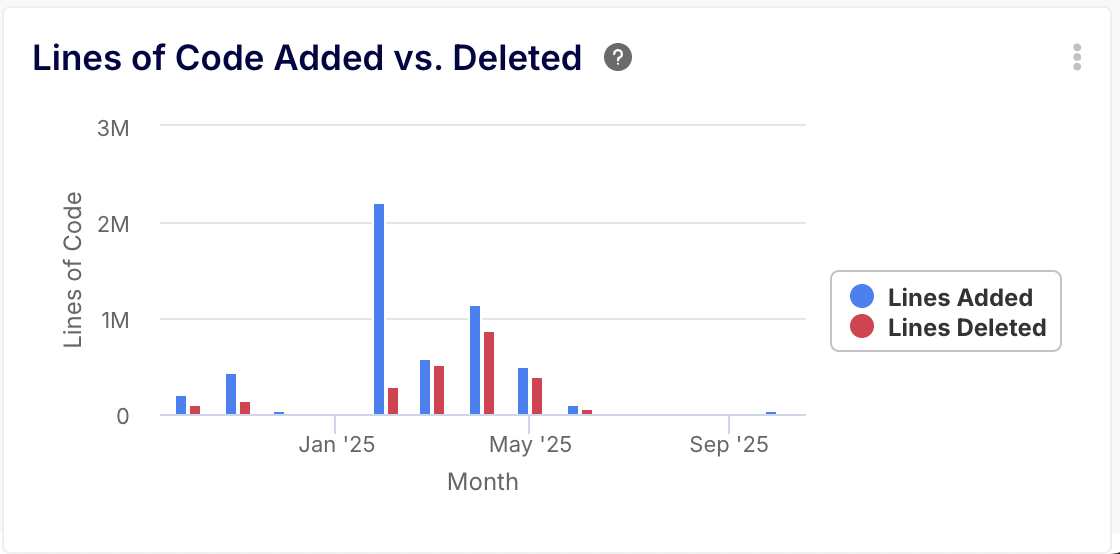Click the 'Lines of Code' y-axis title
This screenshot has height=554, width=1120.
click(x=73, y=271)
